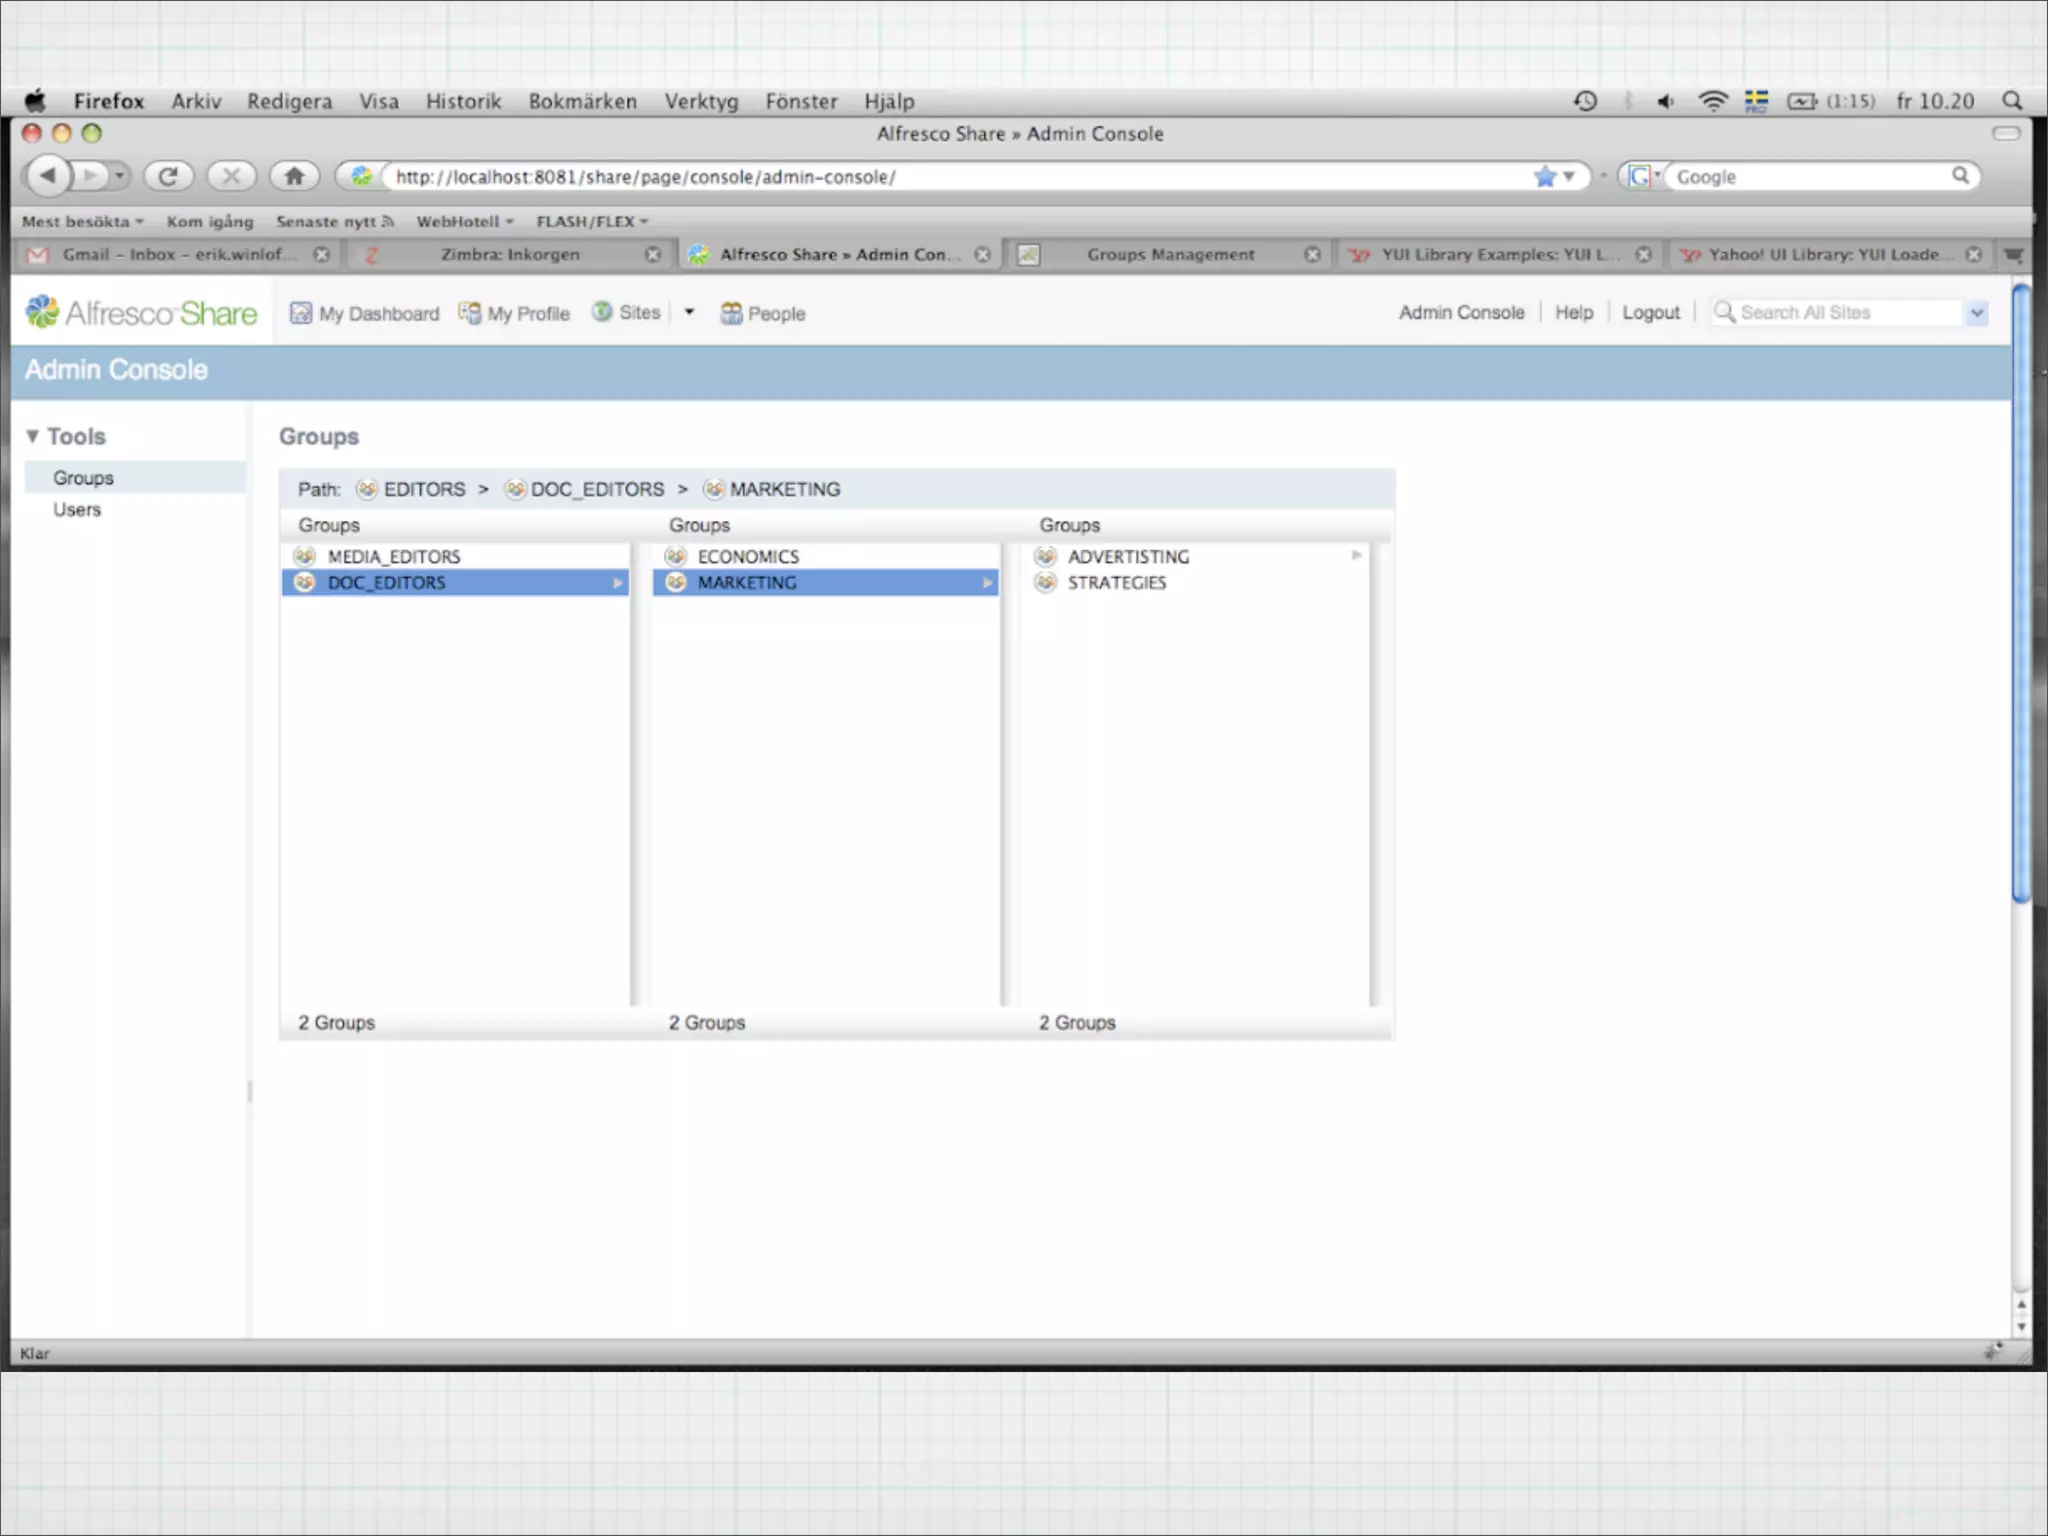
Task: Select Users in the Tools sidebar
Action: [x=77, y=509]
